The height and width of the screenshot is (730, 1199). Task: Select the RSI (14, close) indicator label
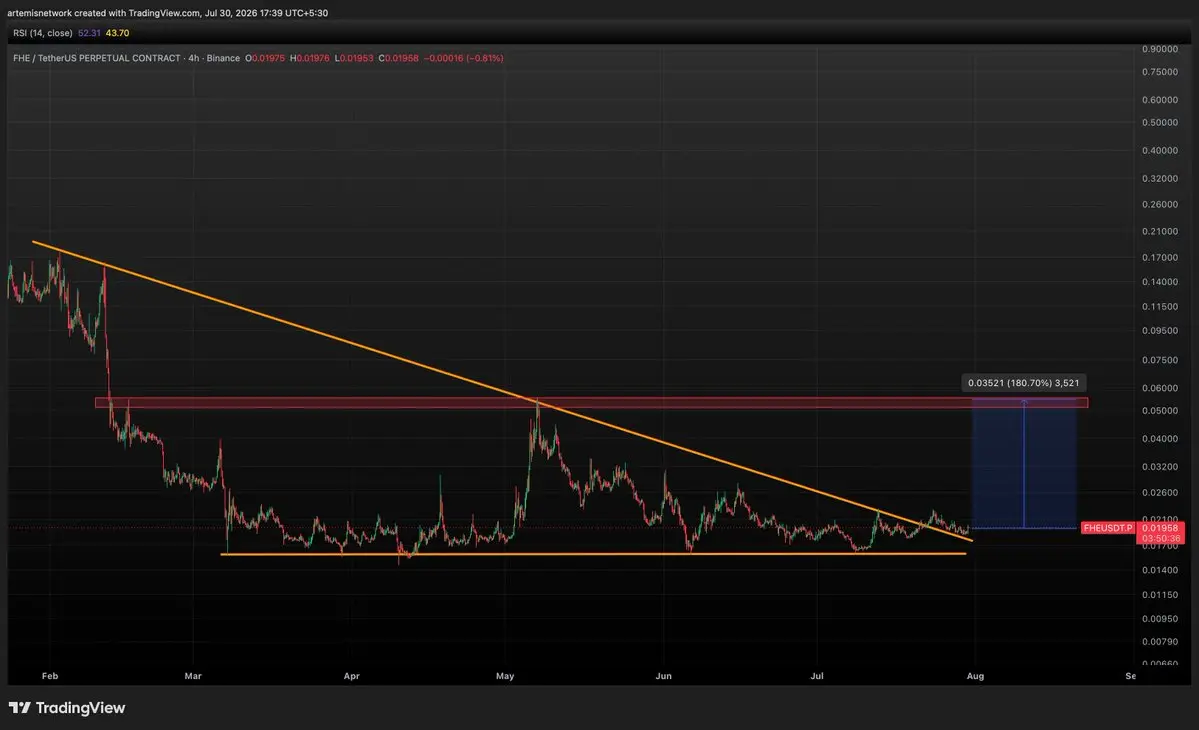coord(43,33)
